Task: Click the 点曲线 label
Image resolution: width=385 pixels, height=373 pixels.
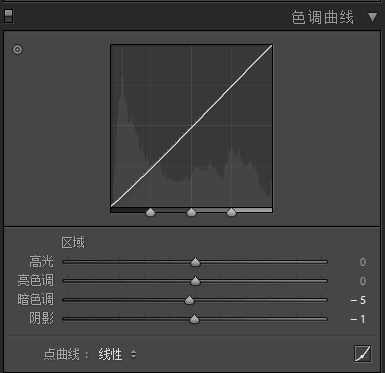Action: pyautogui.click(x=62, y=354)
